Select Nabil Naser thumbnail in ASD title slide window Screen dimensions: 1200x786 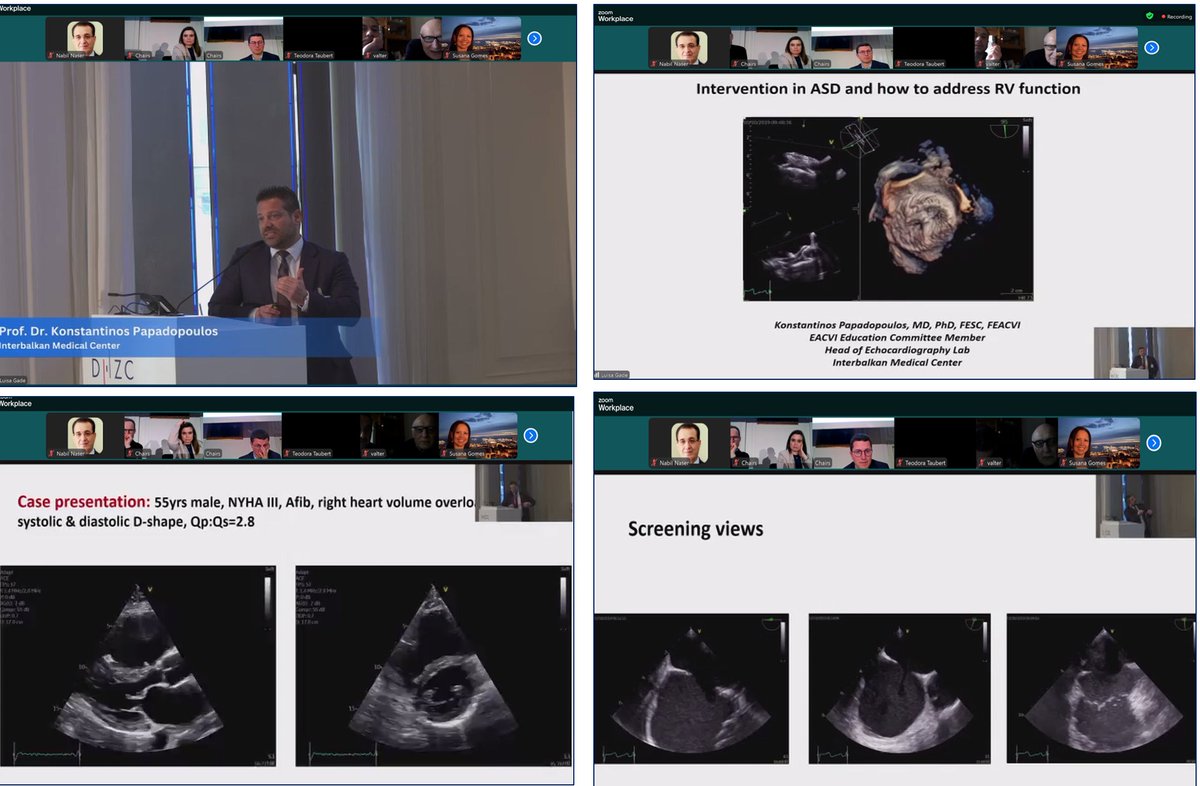[689, 47]
